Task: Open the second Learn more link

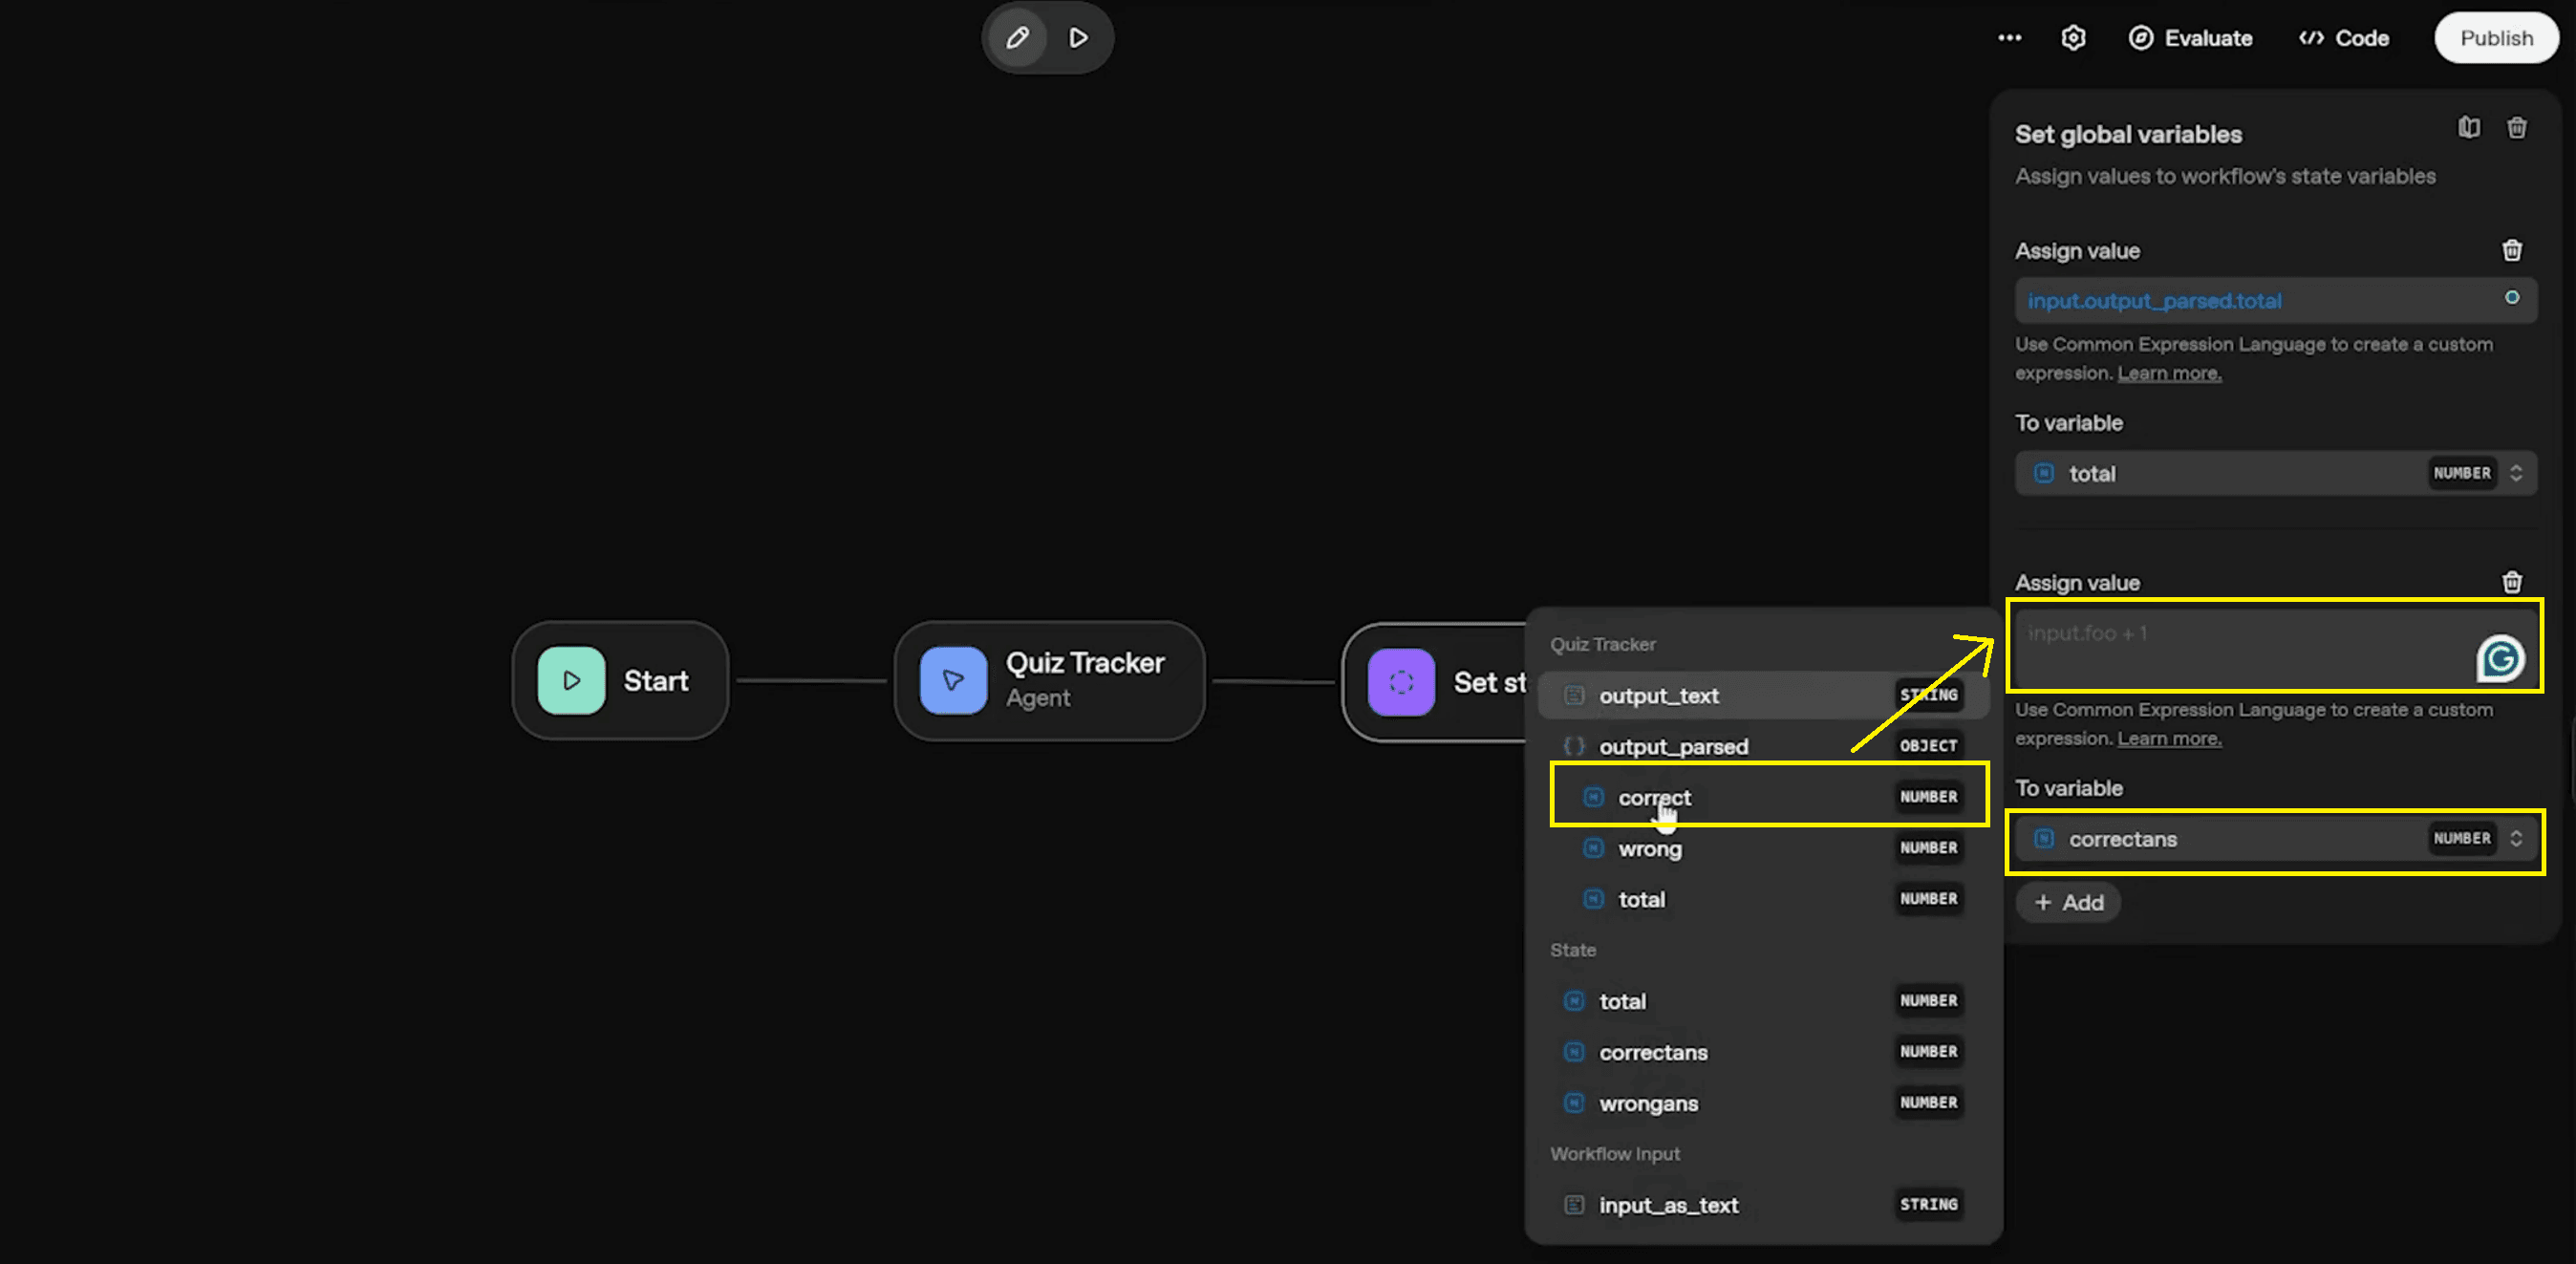Action: pyautogui.click(x=2168, y=739)
